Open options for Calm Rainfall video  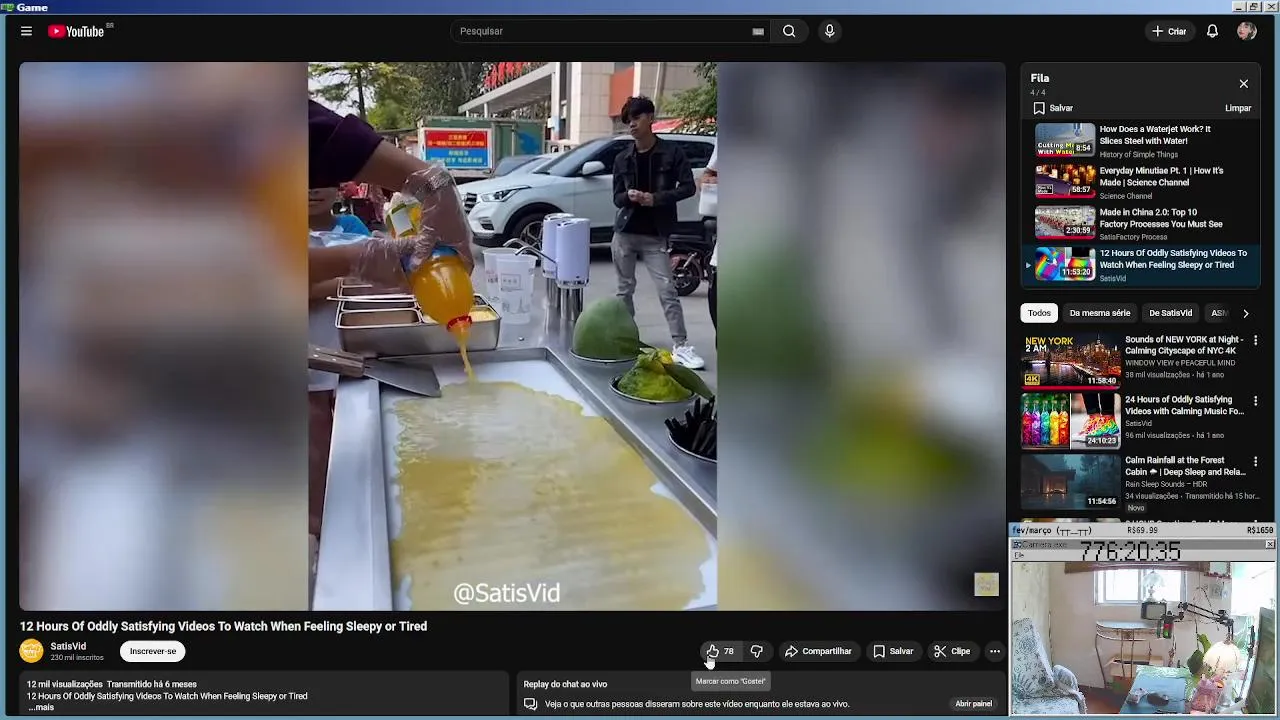tap(1255, 462)
